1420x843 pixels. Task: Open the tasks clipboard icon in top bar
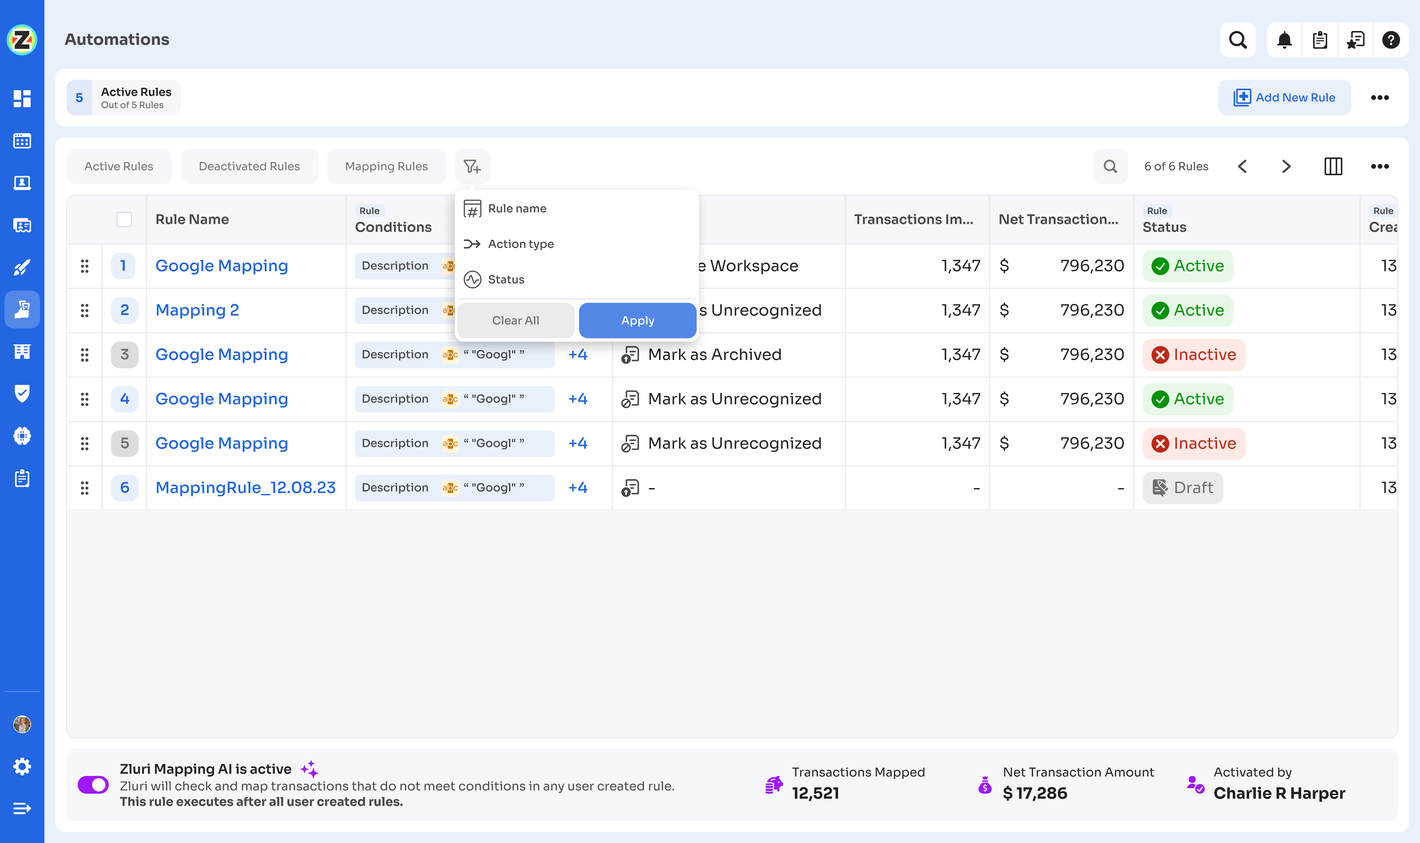(x=1320, y=40)
